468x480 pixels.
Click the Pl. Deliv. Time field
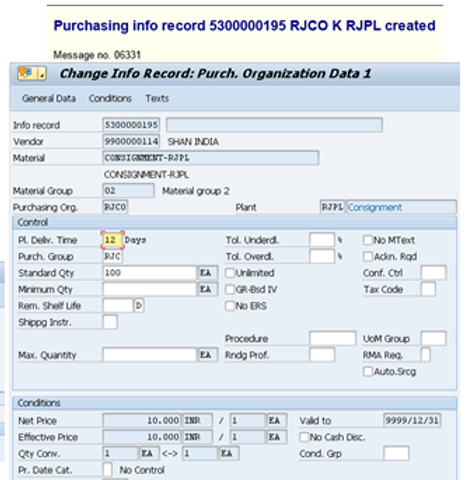(x=112, y=240)
